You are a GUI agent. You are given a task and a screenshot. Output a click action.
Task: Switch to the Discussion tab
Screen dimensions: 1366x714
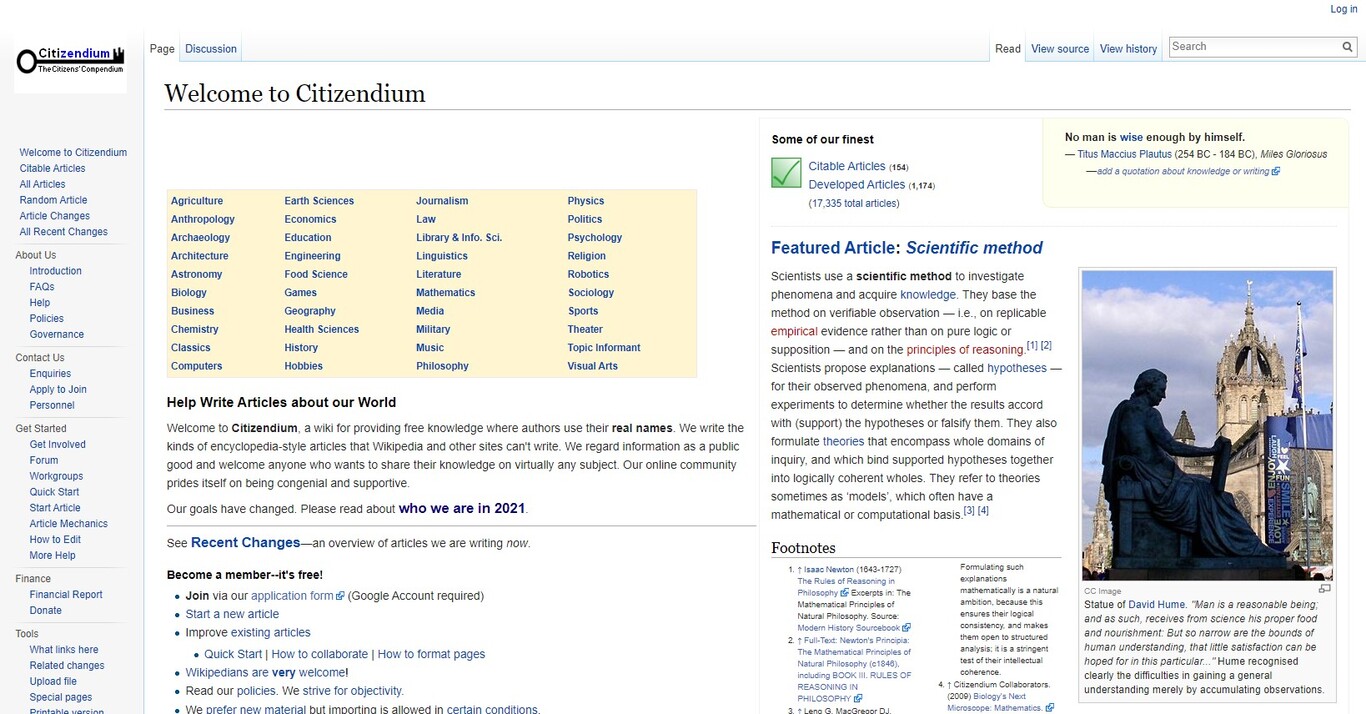tap(210, 48)
